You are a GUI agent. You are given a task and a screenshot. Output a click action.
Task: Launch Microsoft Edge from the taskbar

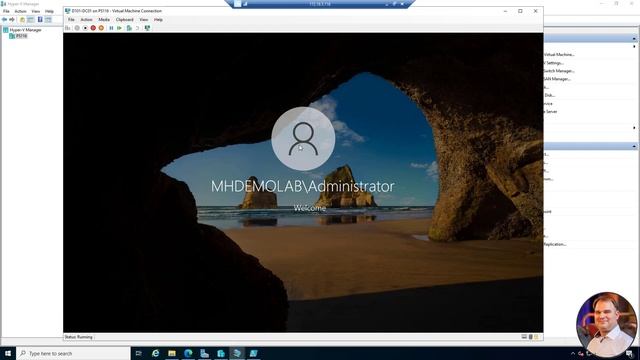pyautogui.click(x=188, y=353)
